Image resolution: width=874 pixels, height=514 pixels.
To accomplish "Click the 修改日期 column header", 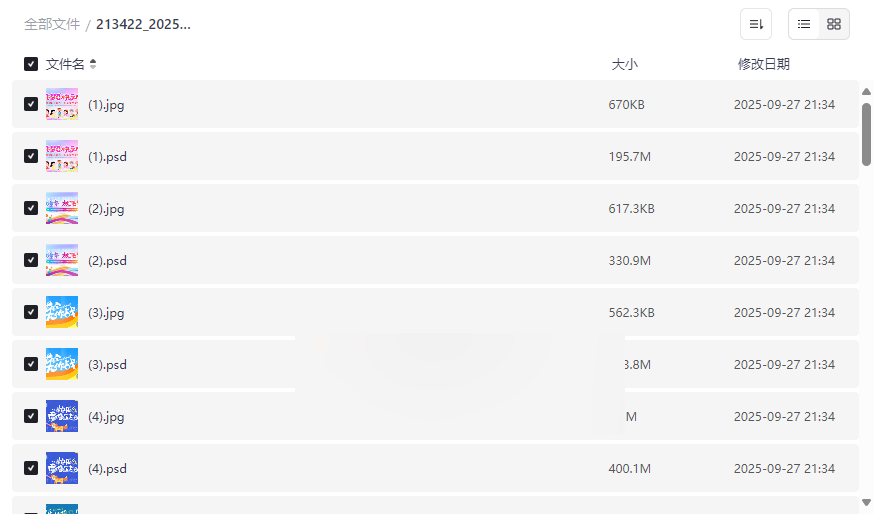I will coord(763,64).
